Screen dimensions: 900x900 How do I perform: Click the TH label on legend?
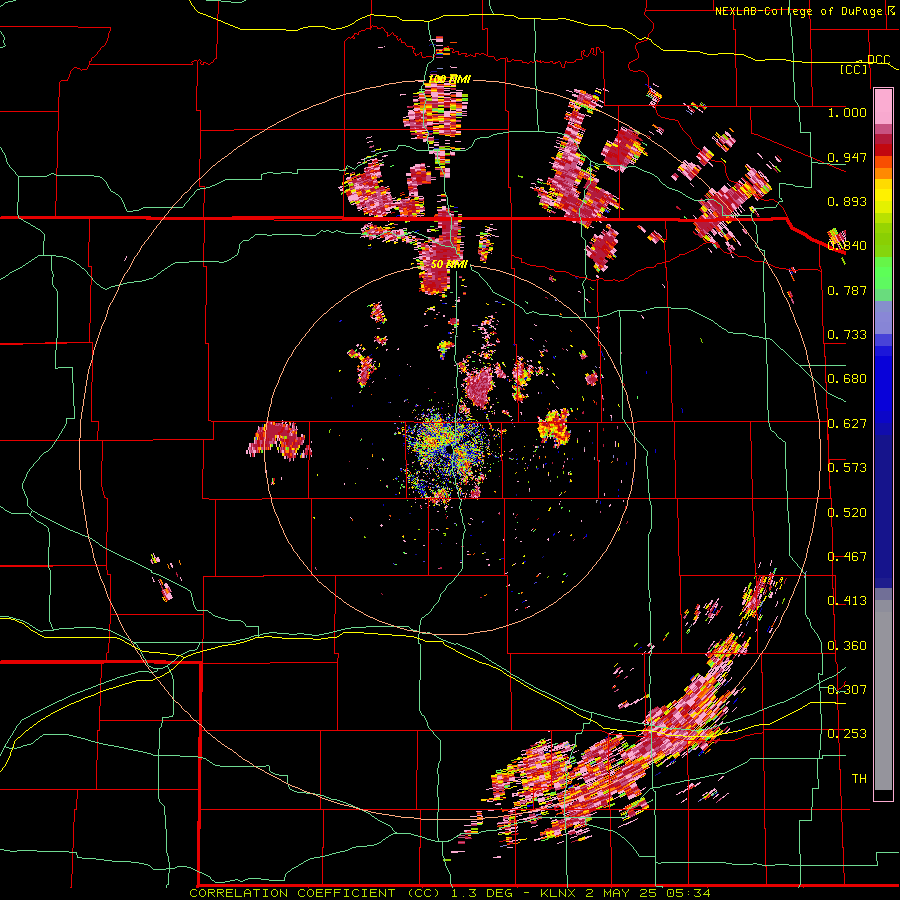click(x=859, y=779)
